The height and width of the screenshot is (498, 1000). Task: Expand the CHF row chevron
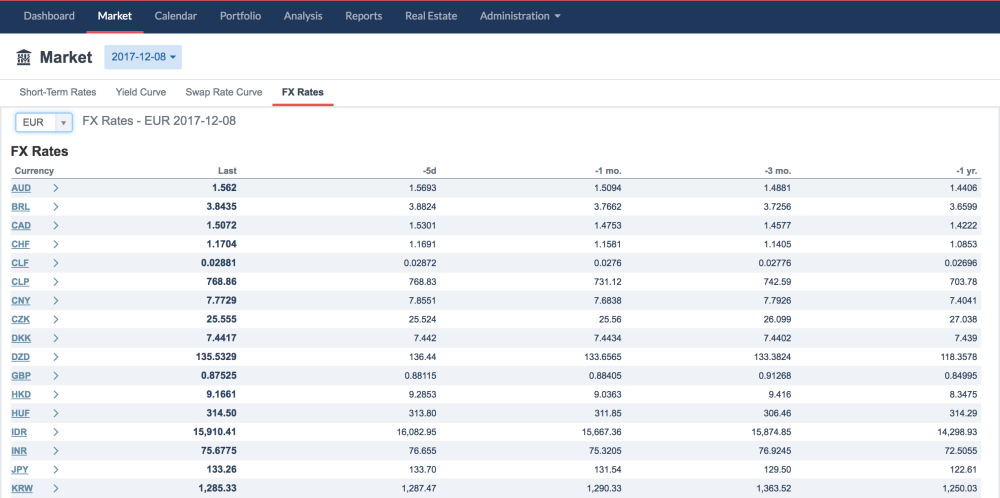click(56, 244)
